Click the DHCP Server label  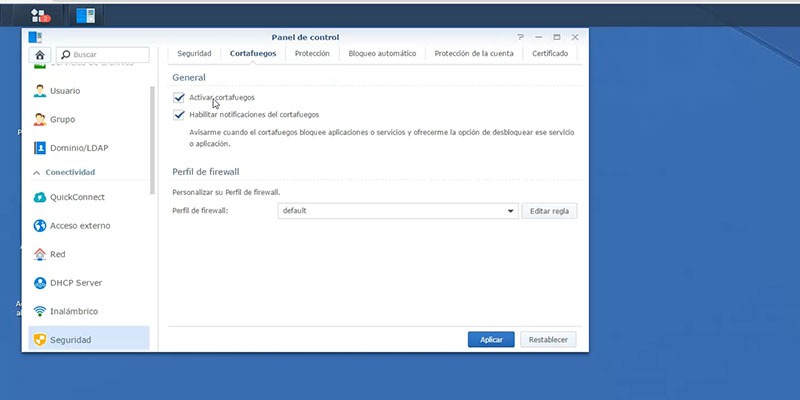tap(76, 283)
